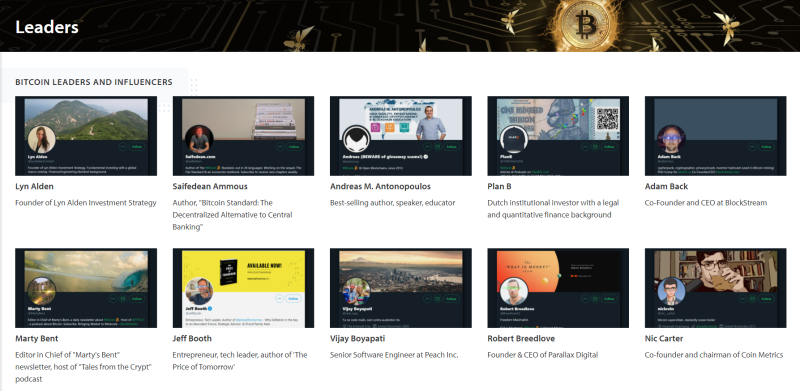This screenshot has height=391, width=800.
Task: Click Follow on Saifedean Ammous's card
Action: tap(293, 146)
